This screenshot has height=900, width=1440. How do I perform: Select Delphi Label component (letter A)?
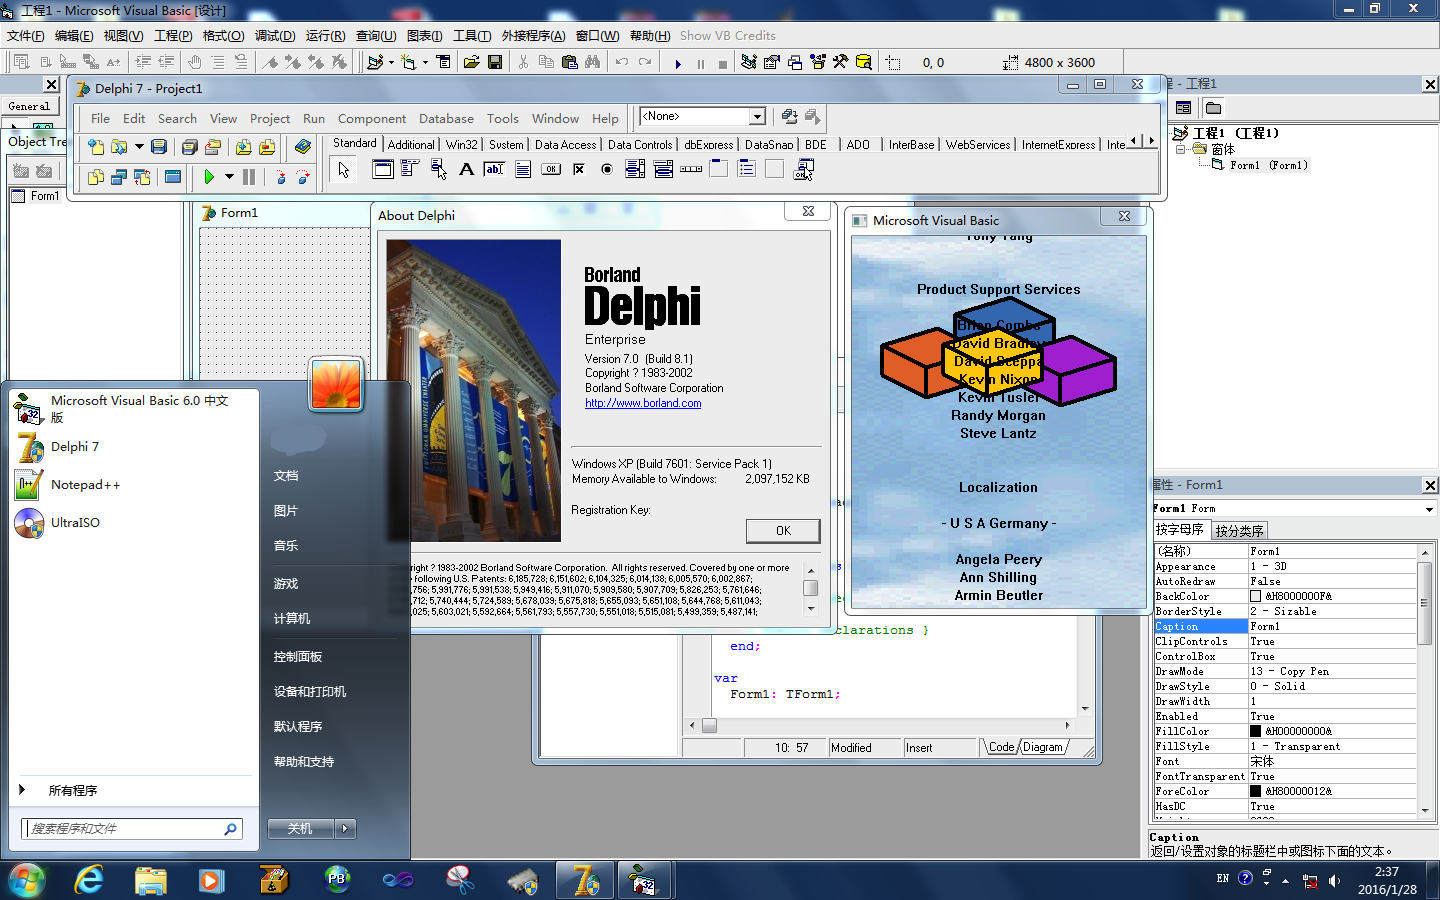466,169
